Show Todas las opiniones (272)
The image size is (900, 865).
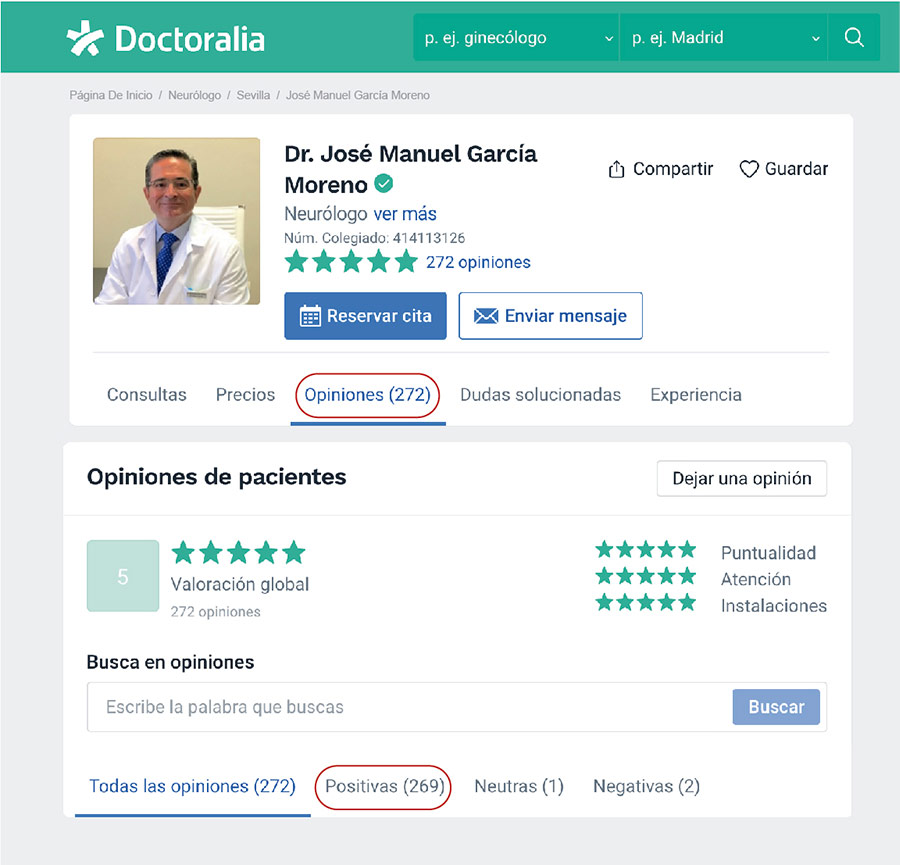192,786
